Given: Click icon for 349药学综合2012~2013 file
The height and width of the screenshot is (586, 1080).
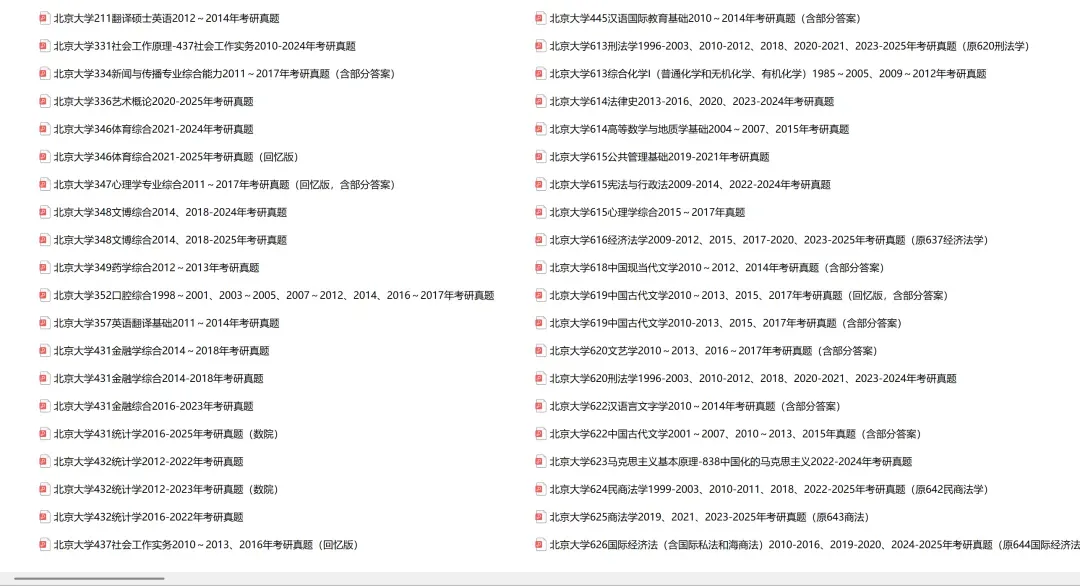Looking at the screenshot, I should click(44, 267).
